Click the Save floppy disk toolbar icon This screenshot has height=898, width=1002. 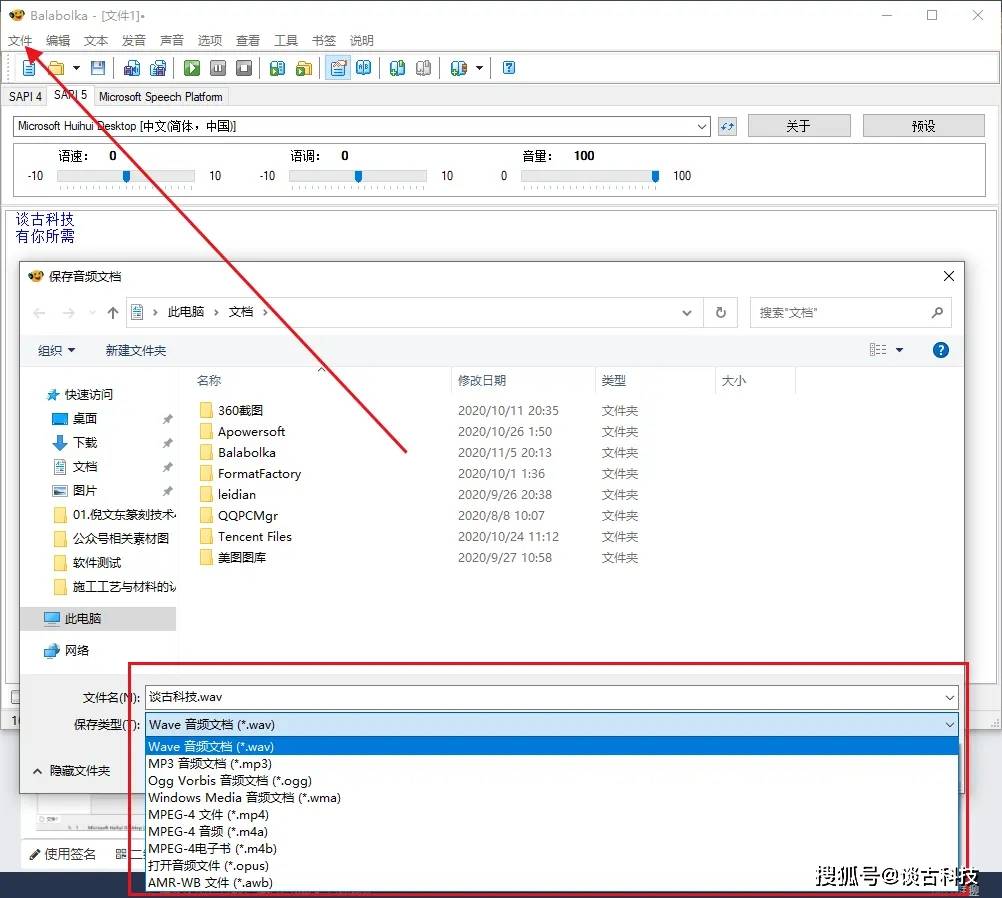pos(98,68)
